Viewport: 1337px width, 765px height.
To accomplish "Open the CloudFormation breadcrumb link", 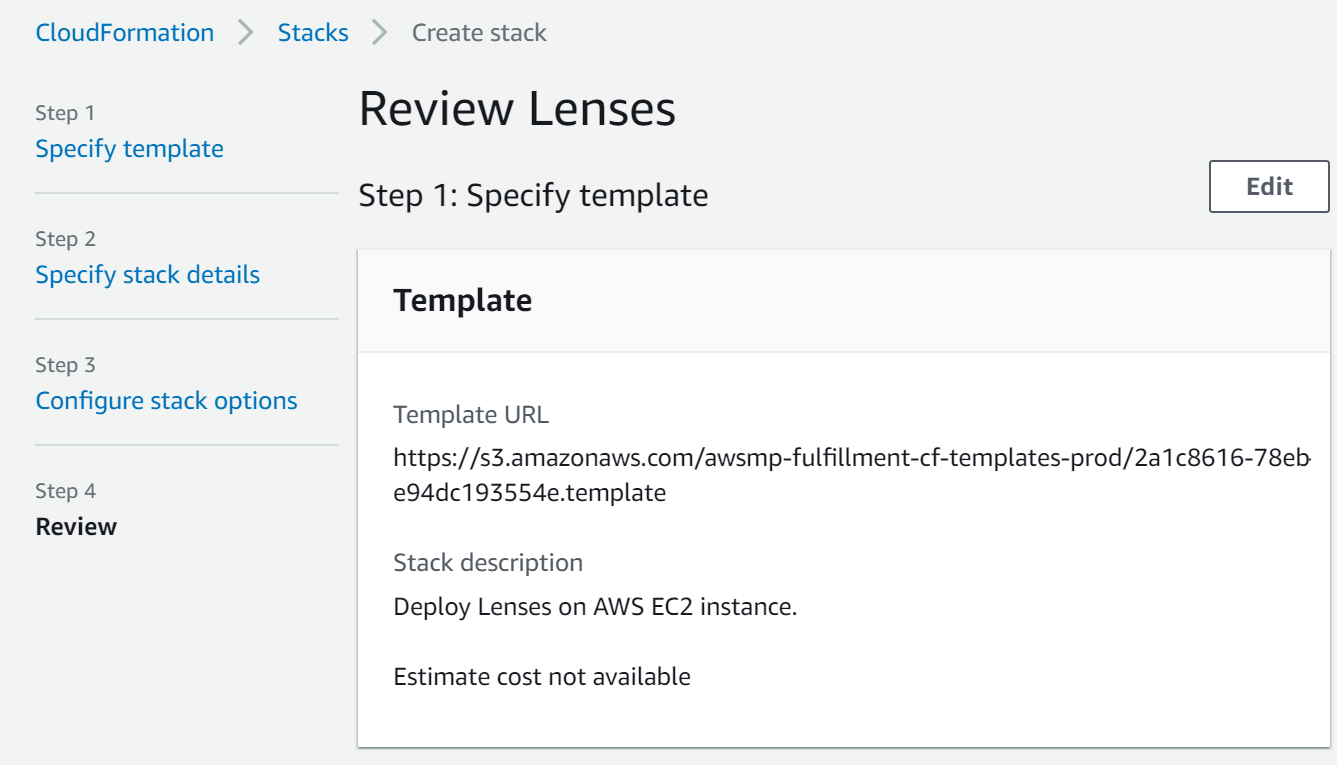I will tap(125, 32).
